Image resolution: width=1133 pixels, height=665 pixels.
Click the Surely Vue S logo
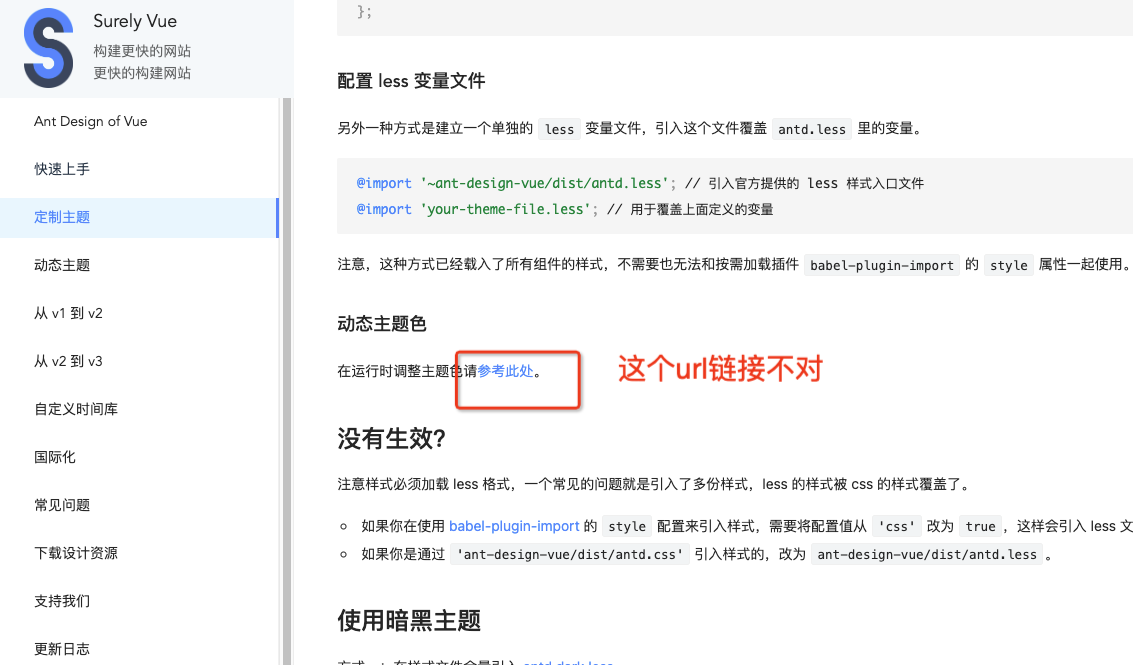[48, 48]
